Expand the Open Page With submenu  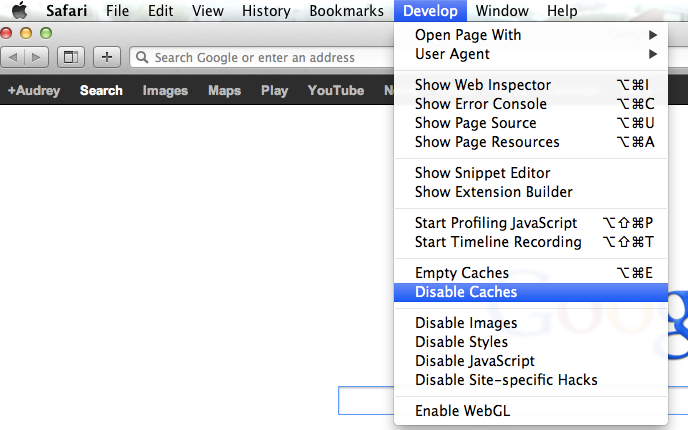[x=531, y=35]
